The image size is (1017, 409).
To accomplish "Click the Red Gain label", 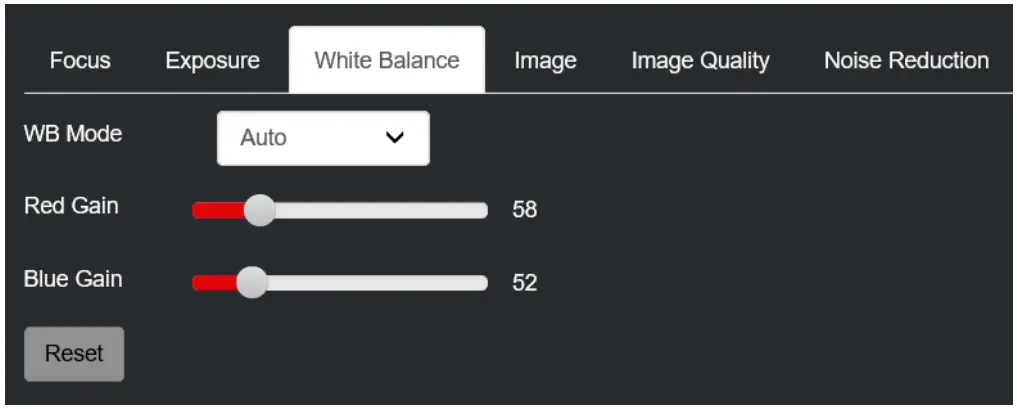I will coord(71,206).
